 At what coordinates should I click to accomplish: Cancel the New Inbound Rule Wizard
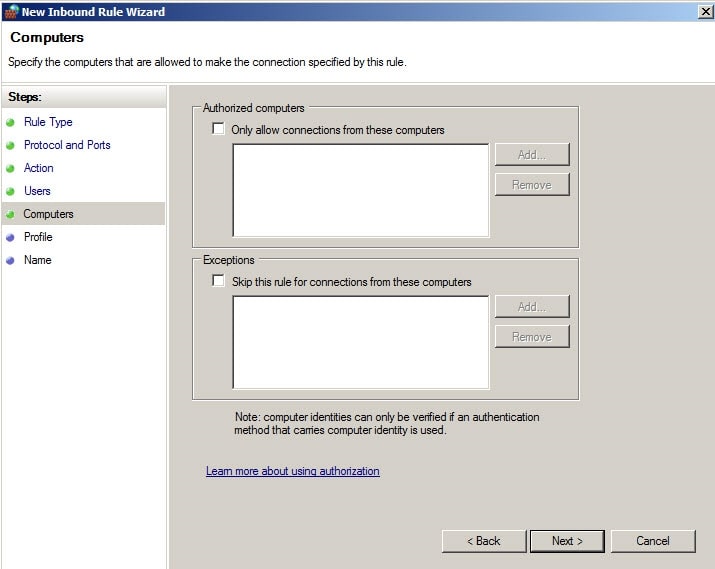pos(652,541)
